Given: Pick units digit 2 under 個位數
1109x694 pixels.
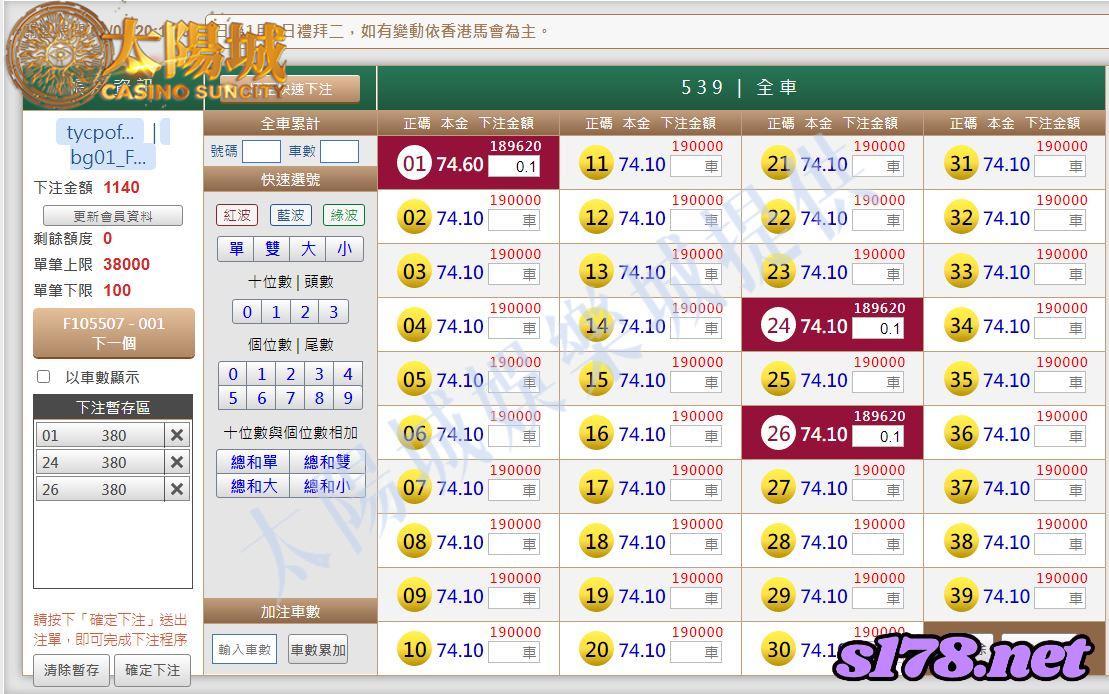Looking at the screenshot, I should (x=290, y=374).
